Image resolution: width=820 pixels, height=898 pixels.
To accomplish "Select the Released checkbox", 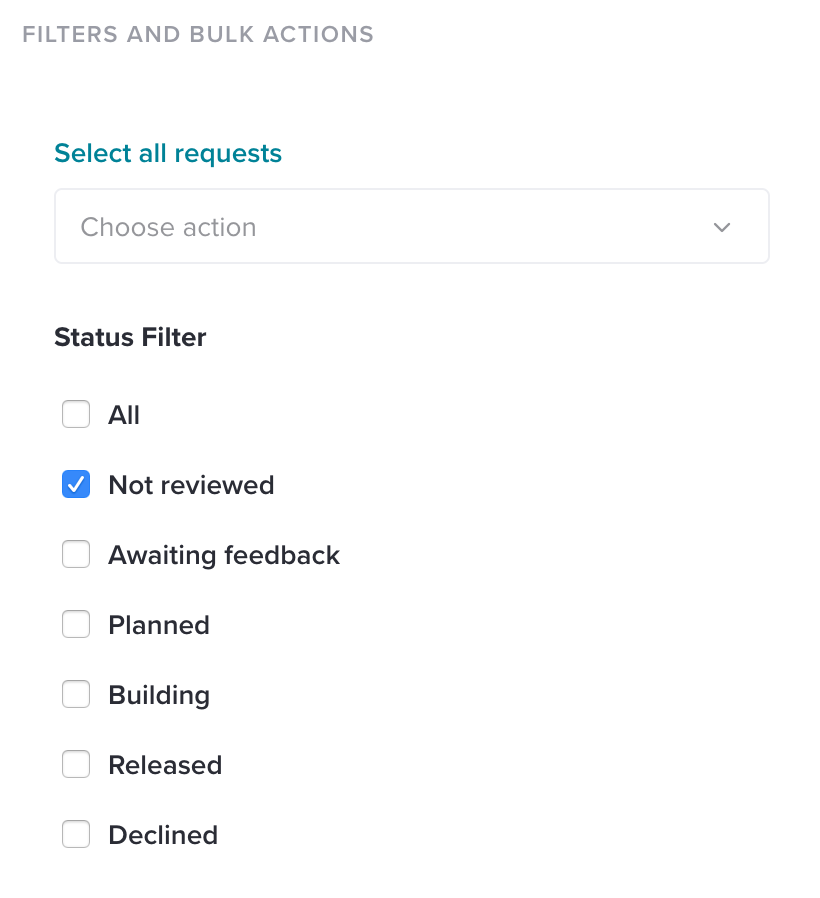I will [76, 764].
